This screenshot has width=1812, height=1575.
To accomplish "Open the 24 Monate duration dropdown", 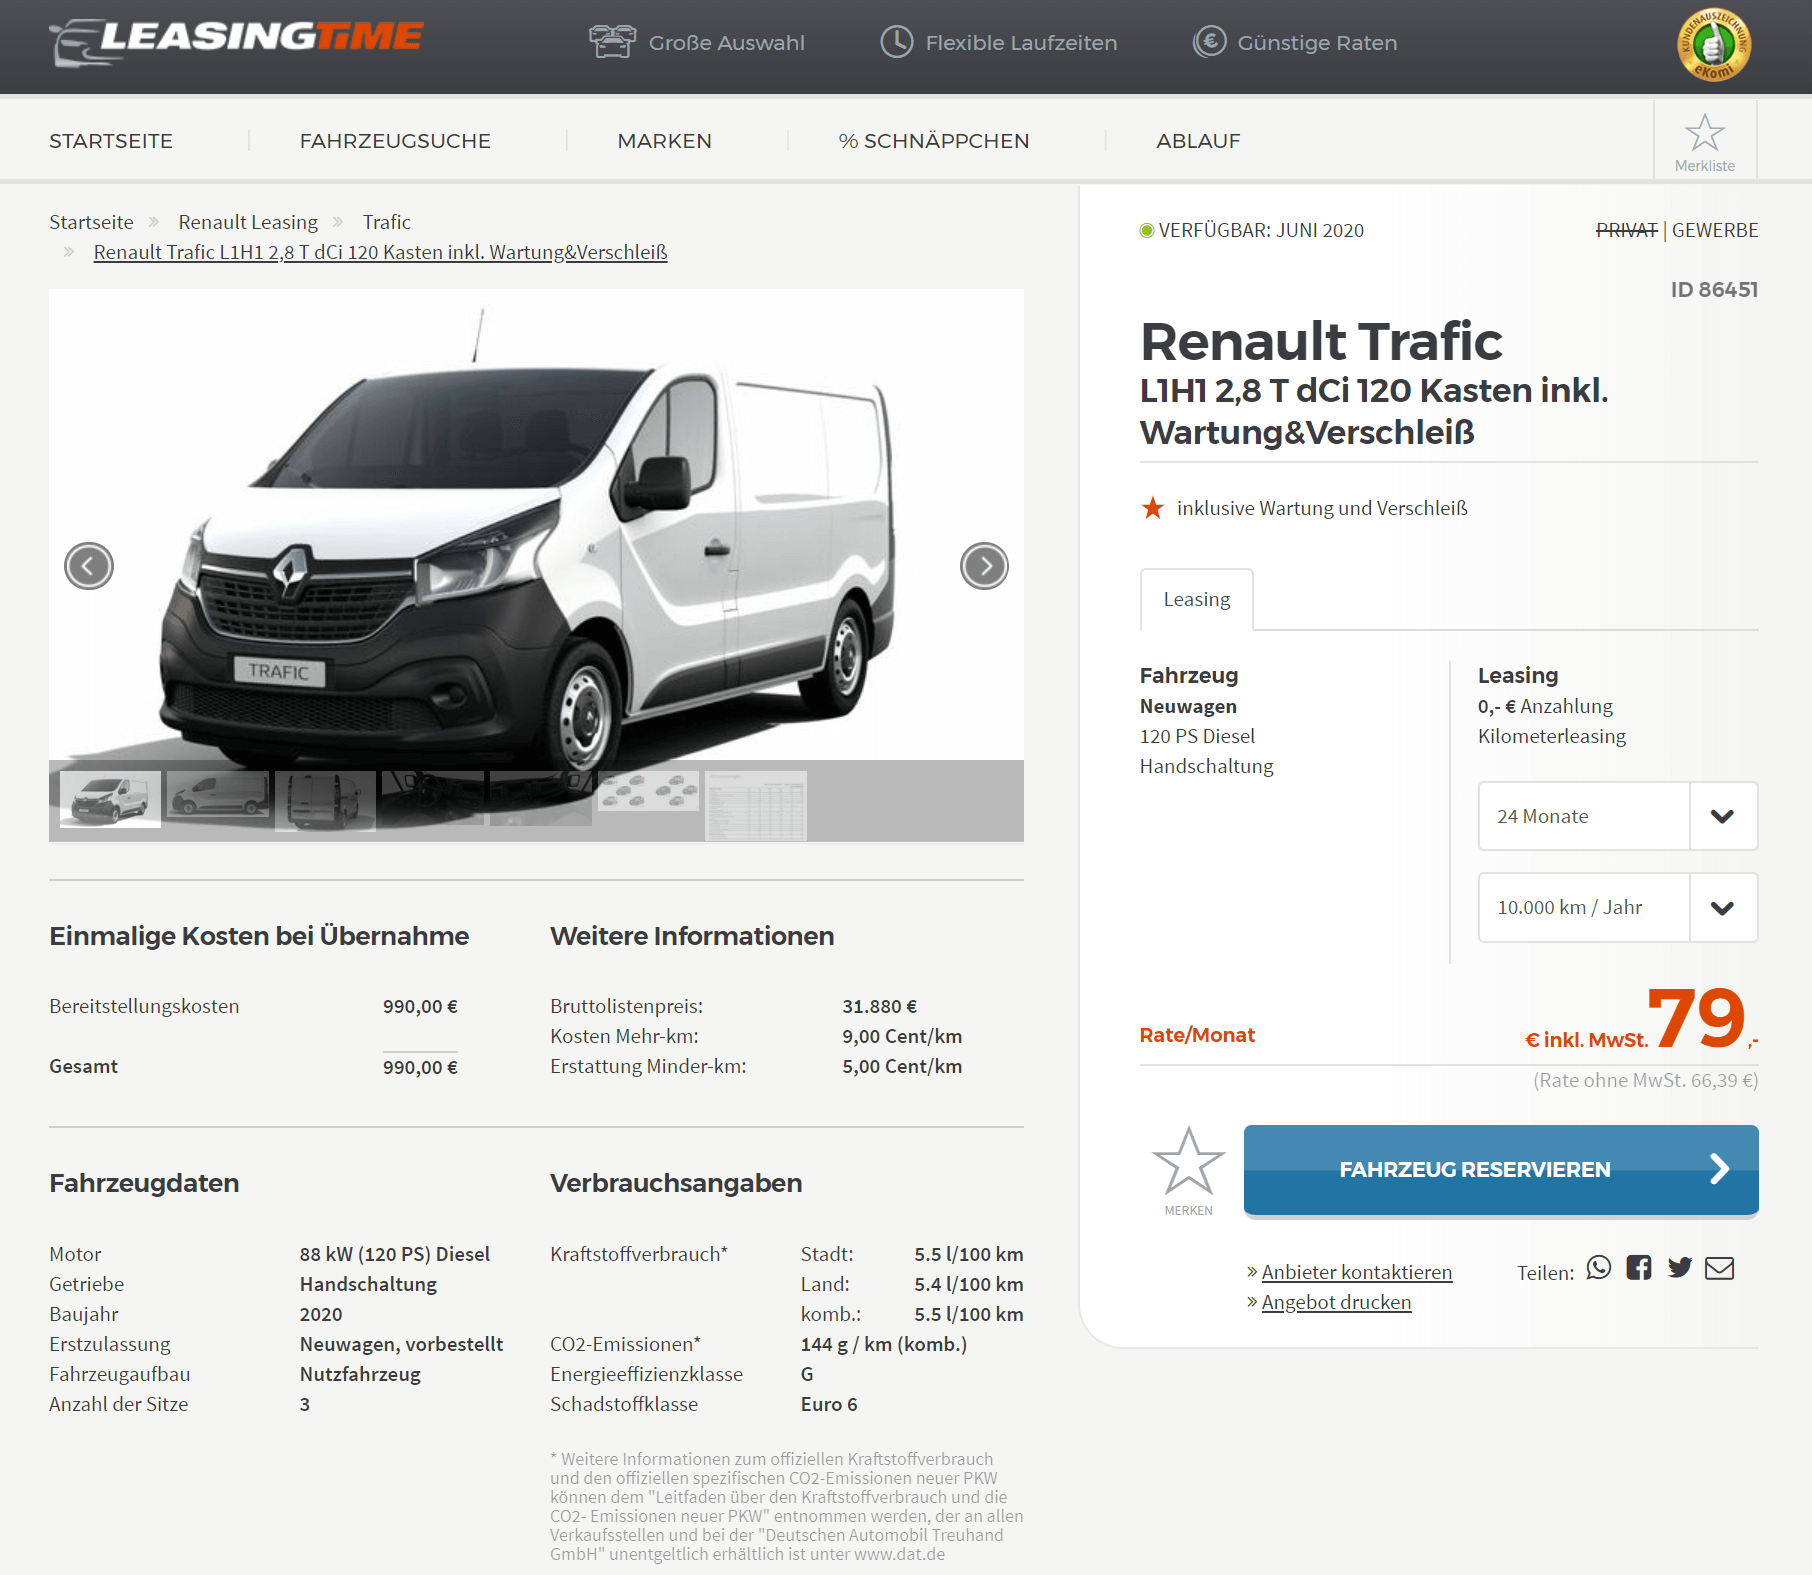I will (x=1618, y=816).
